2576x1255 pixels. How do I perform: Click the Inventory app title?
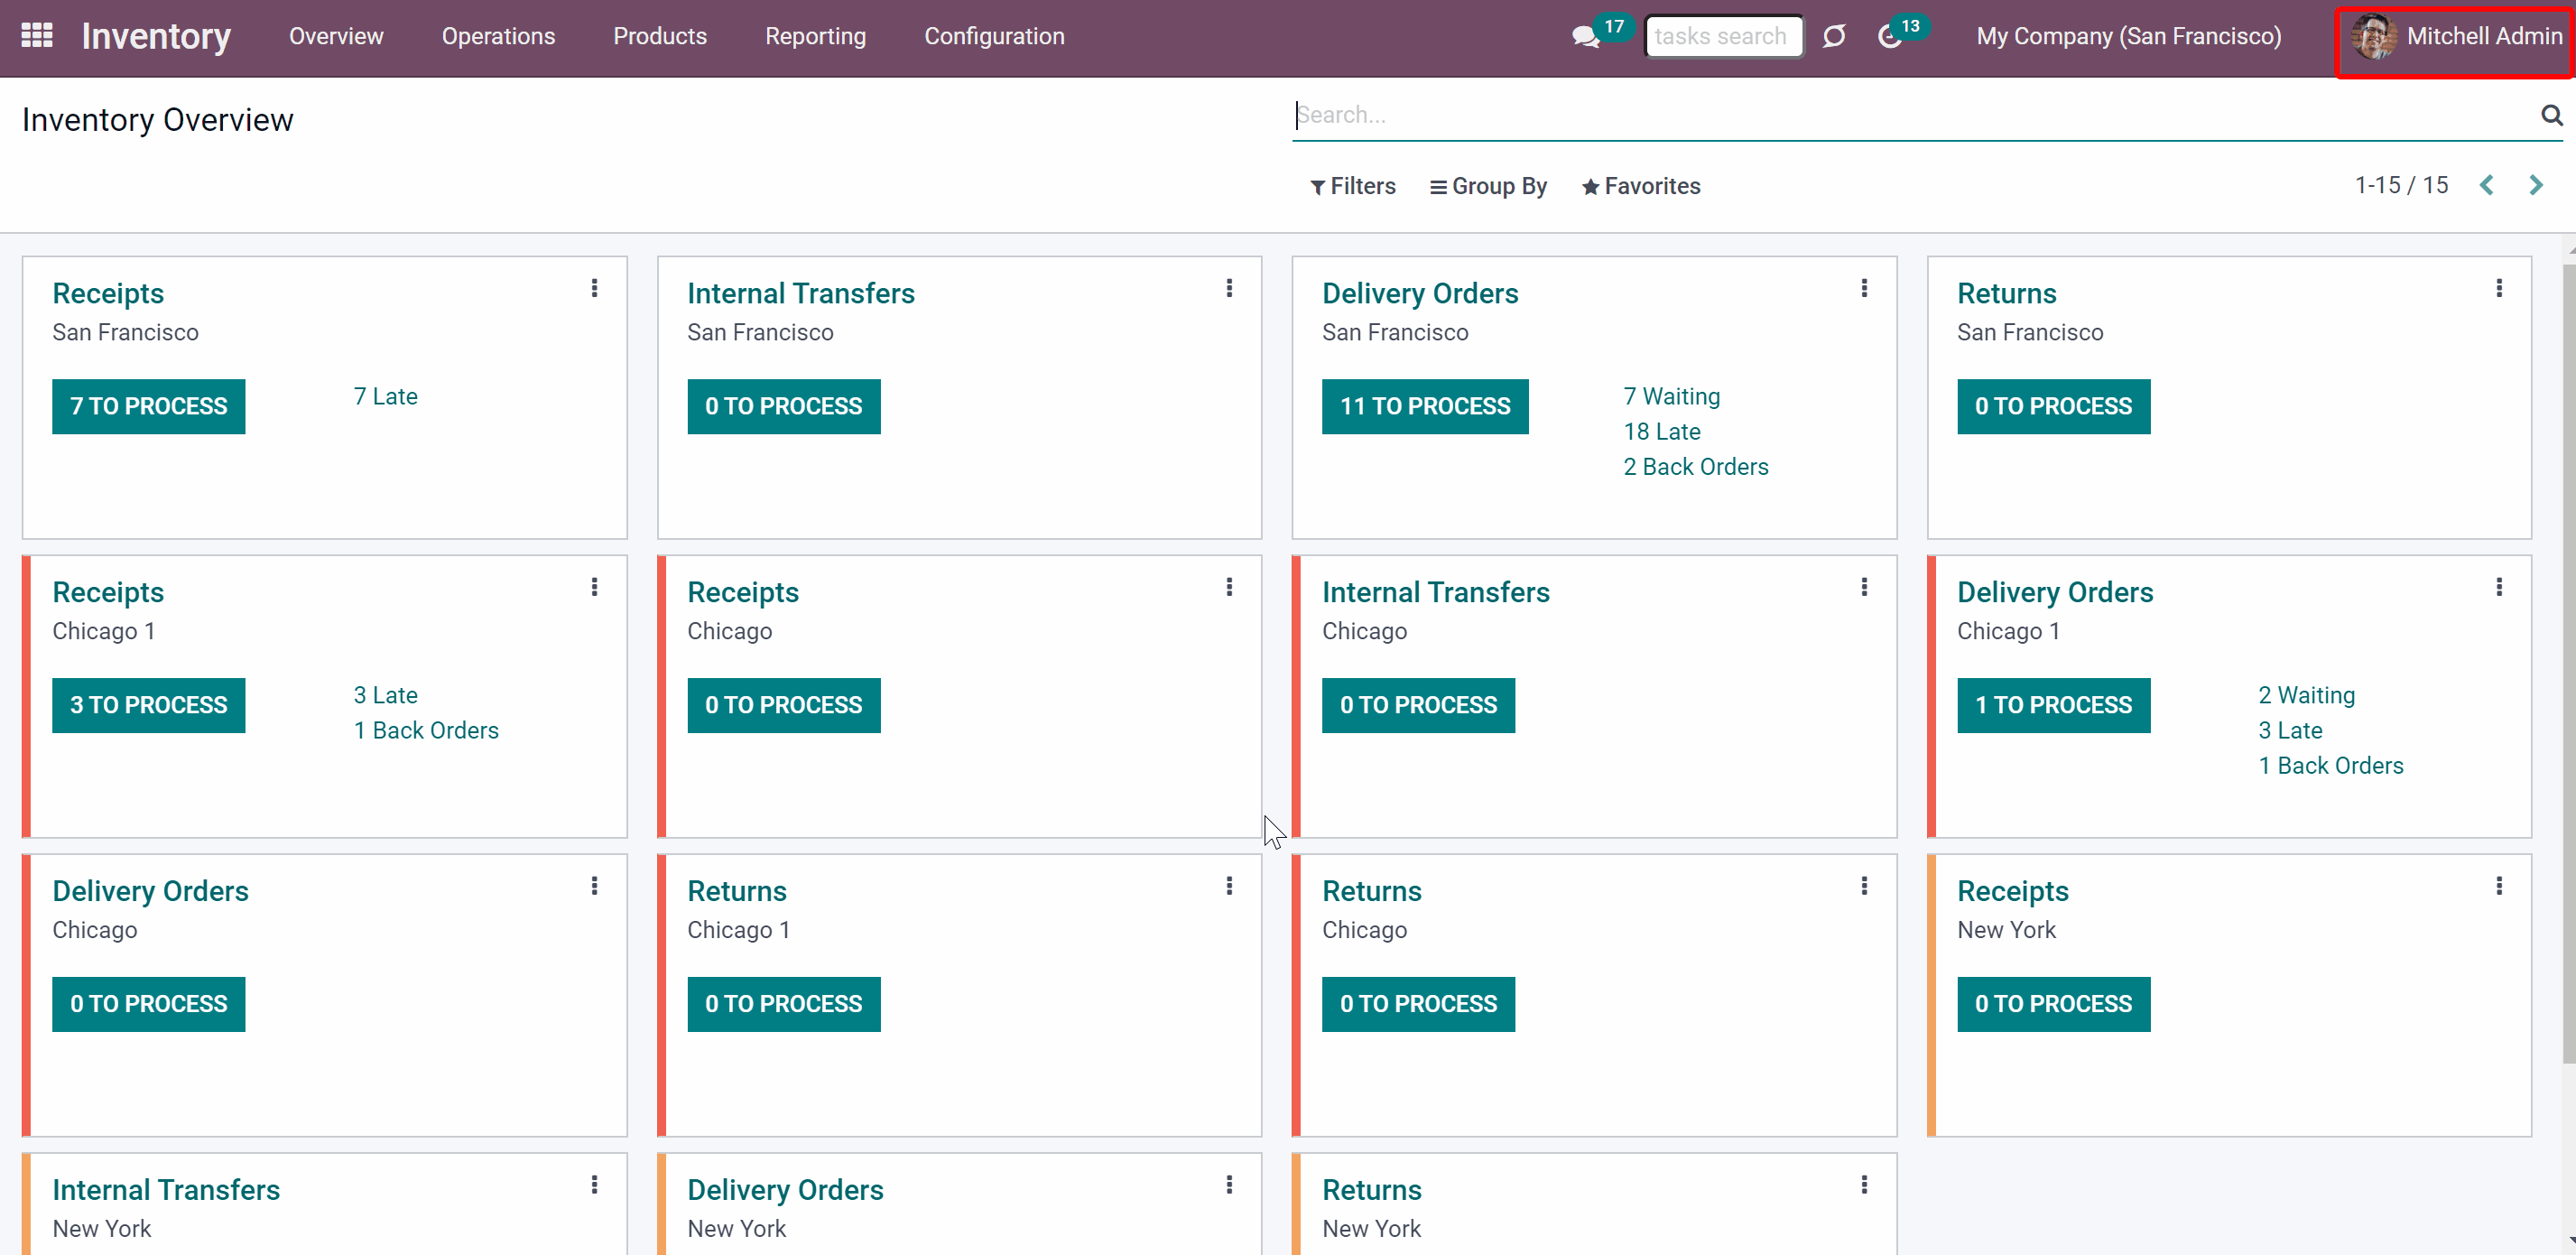point(156,36)
